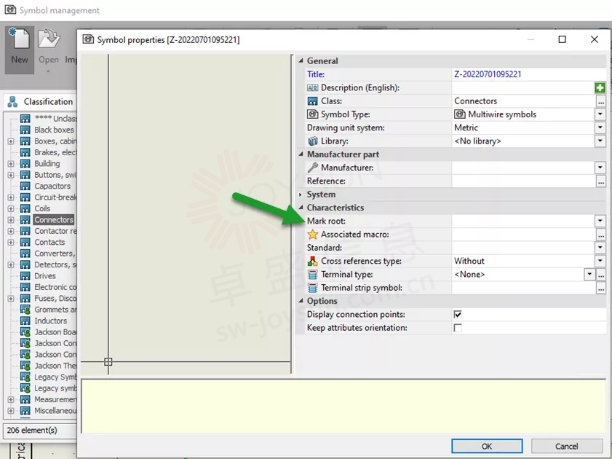Viewport: 612px width, 459px height.
Task: Click the Terminal strip symbol icon
Action: click(312, 288)
